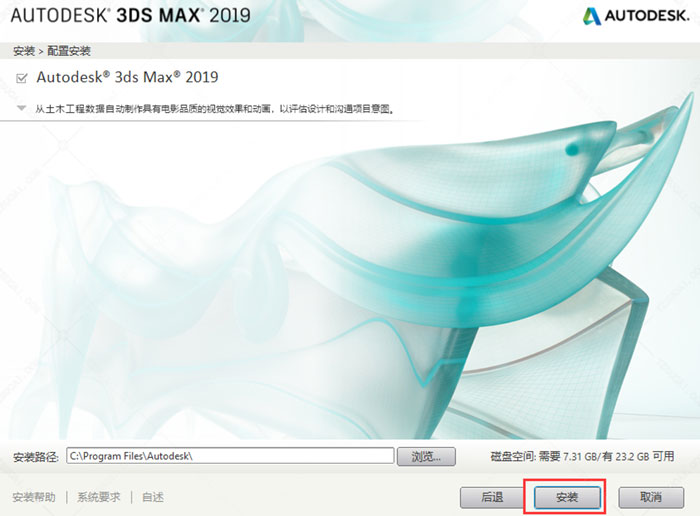This screenshot has height=516, width=700.
Task: Click the 从土木工程数据 description text
Action: 215,108
